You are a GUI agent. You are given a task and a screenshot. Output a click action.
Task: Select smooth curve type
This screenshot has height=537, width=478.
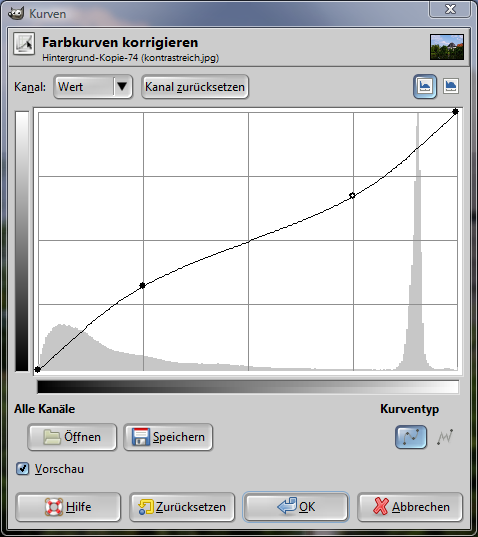(411, 437)
